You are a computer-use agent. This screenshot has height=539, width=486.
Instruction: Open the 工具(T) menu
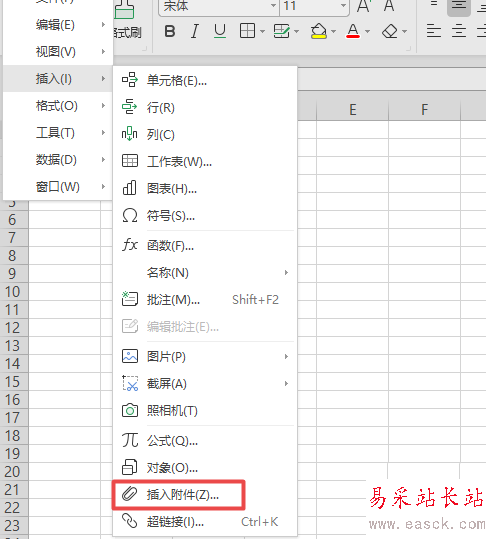point(58,133)
